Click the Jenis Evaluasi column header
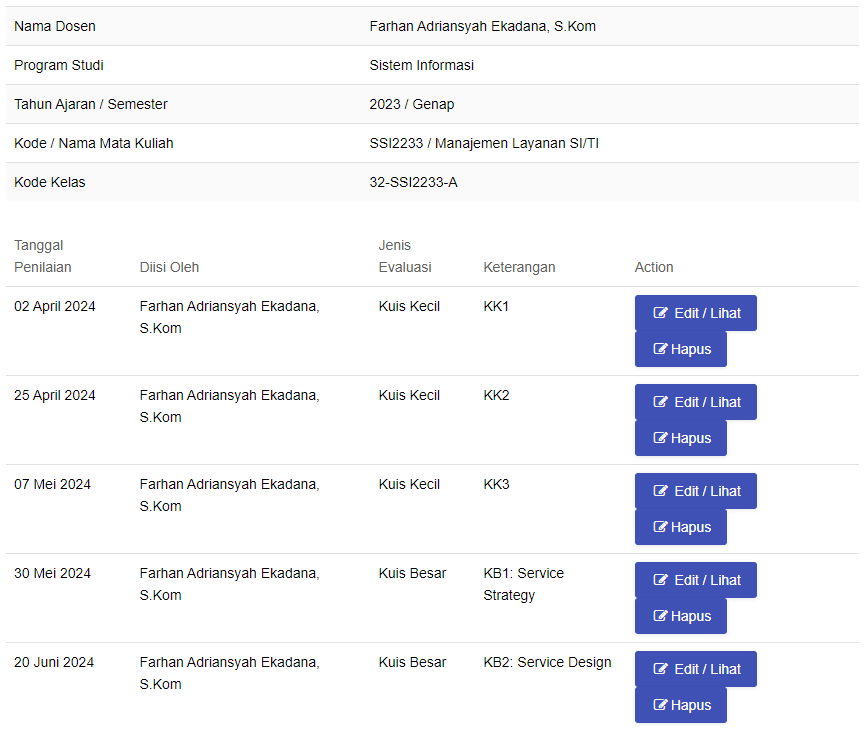This screenshot has width=864, height=733. point(404,256)
